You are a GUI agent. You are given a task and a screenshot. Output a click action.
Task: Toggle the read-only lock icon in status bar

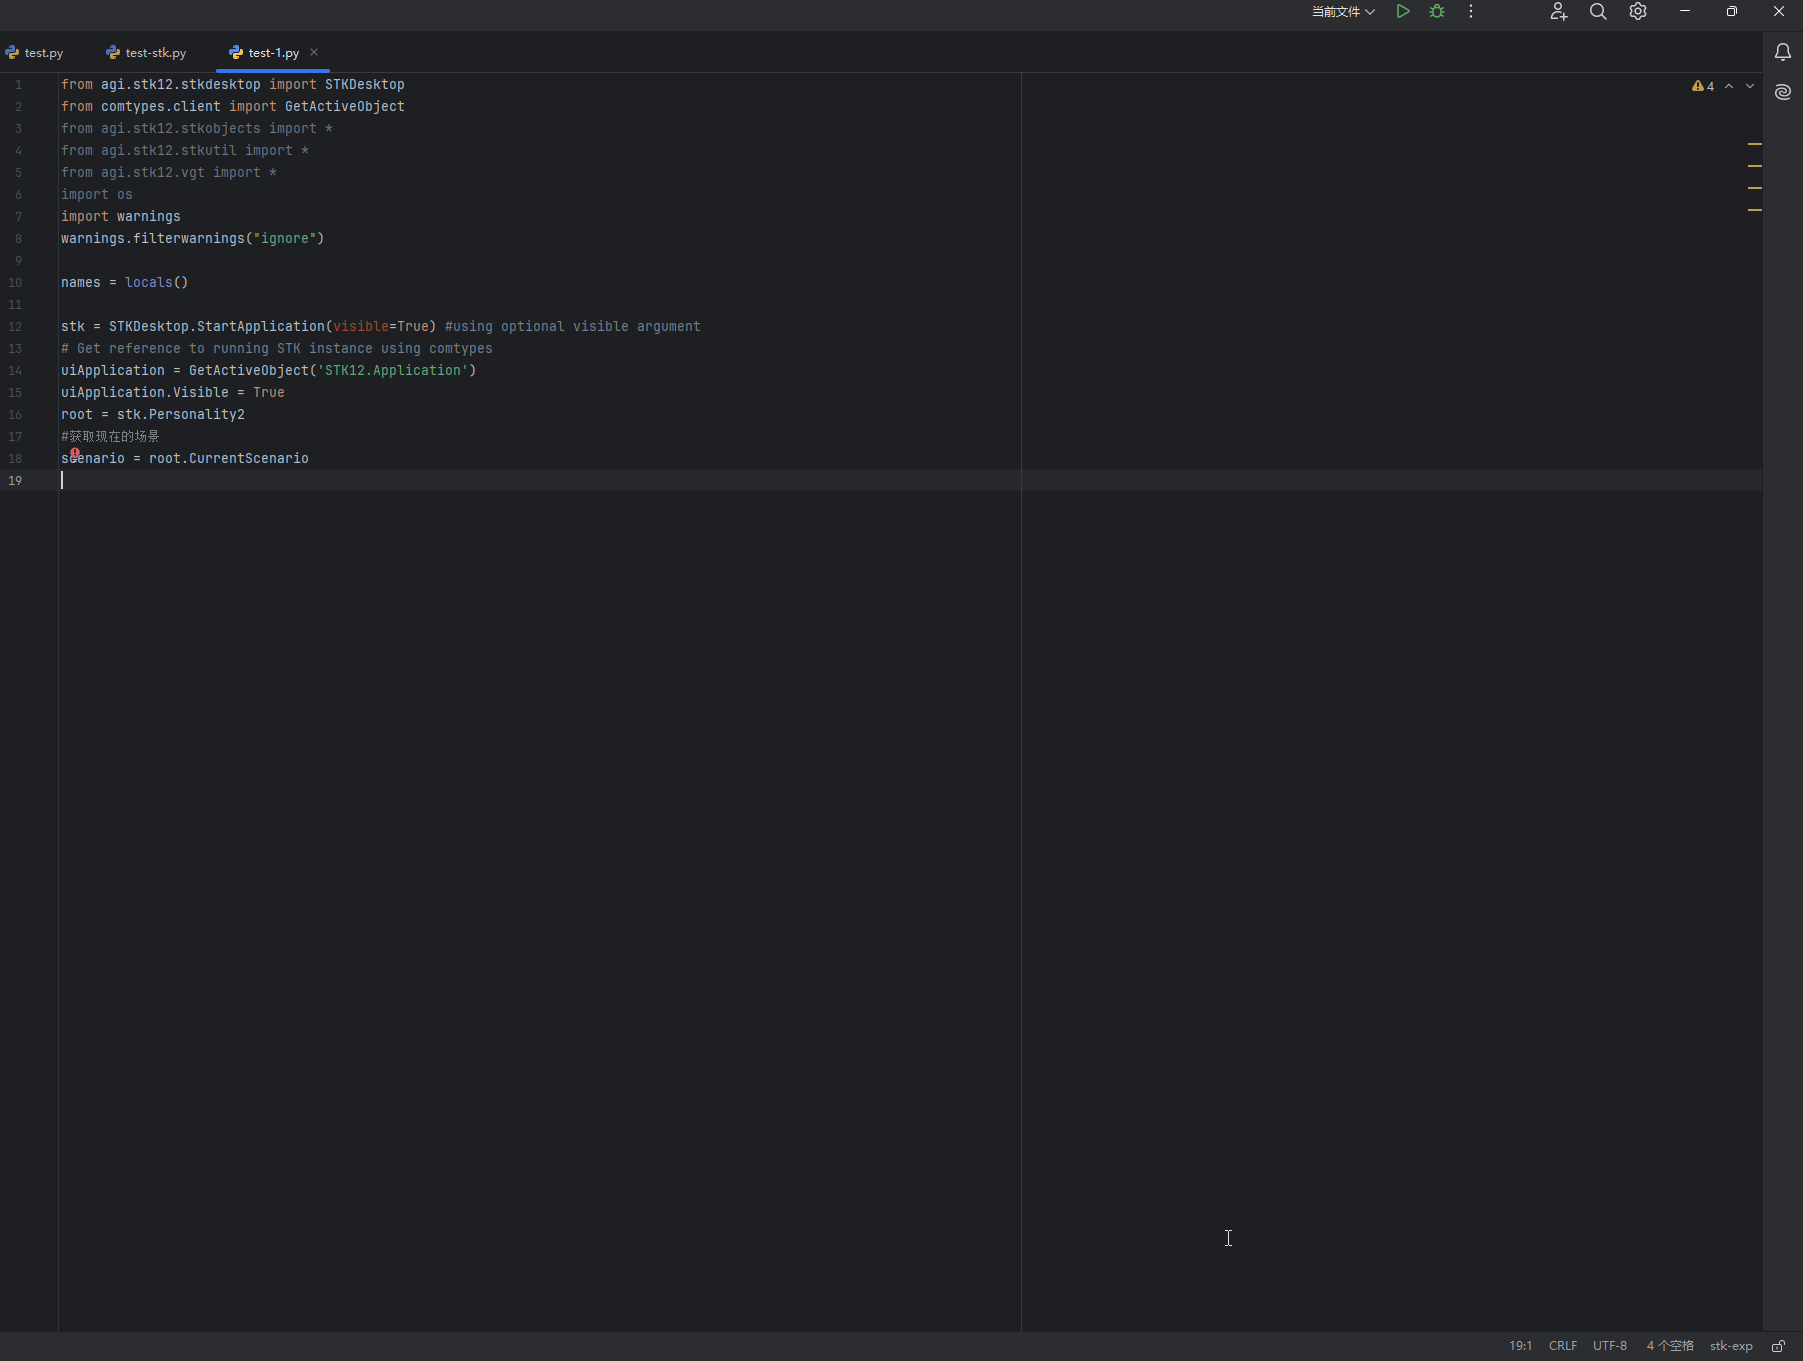(x=1778, y=1346)
